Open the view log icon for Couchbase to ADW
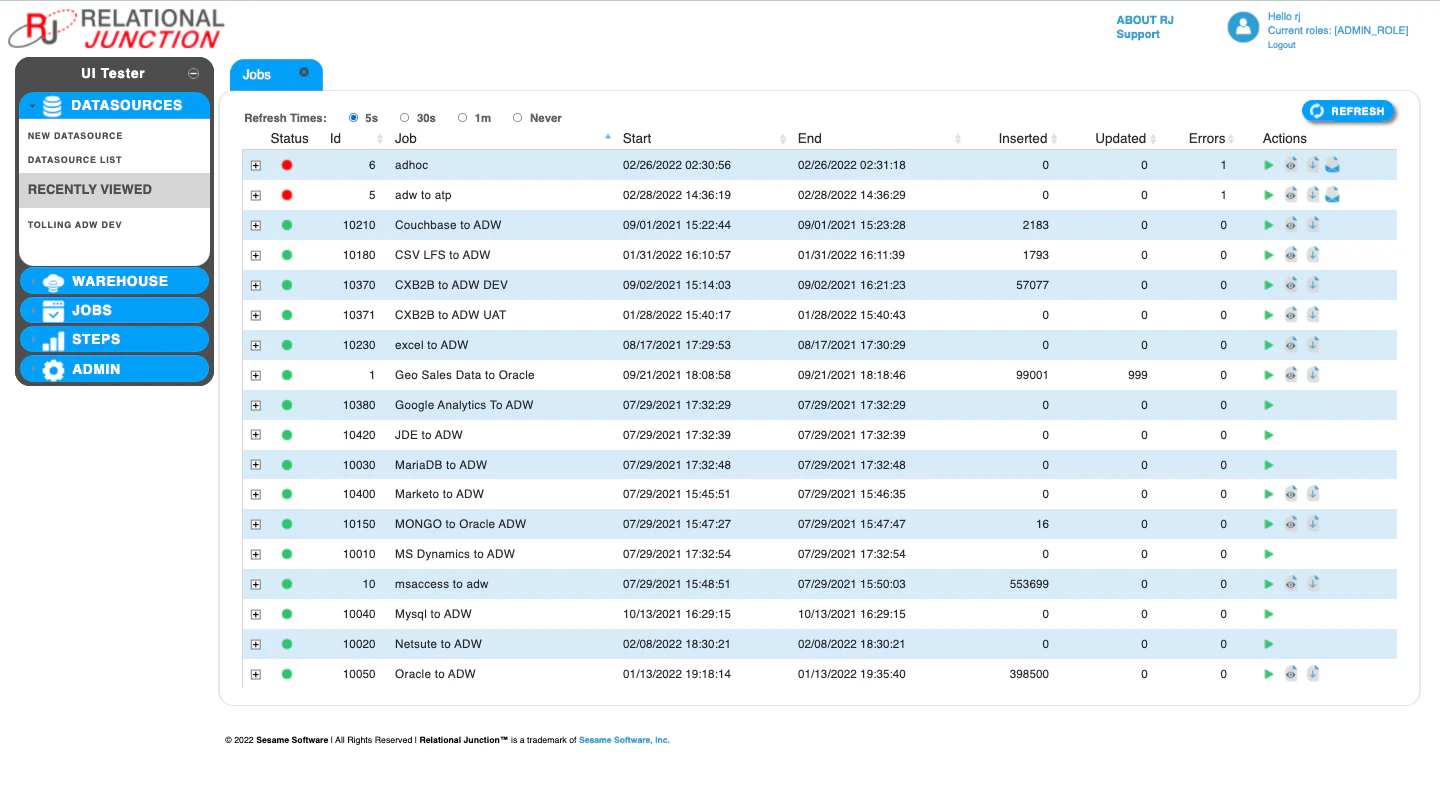The image size is (1440, 790). 1290,224
